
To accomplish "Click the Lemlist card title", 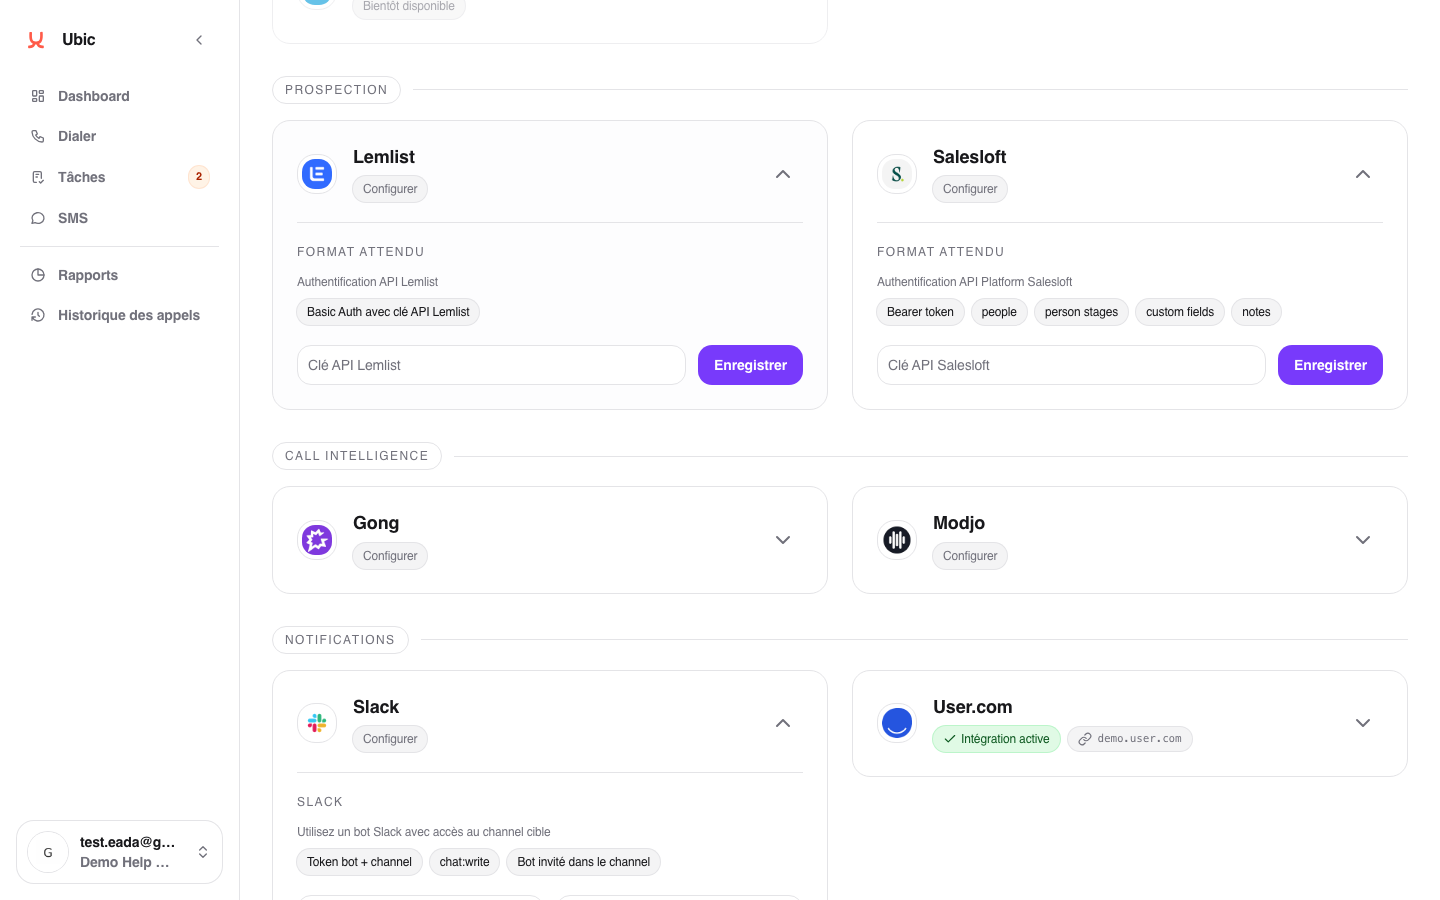I will 384,157.
